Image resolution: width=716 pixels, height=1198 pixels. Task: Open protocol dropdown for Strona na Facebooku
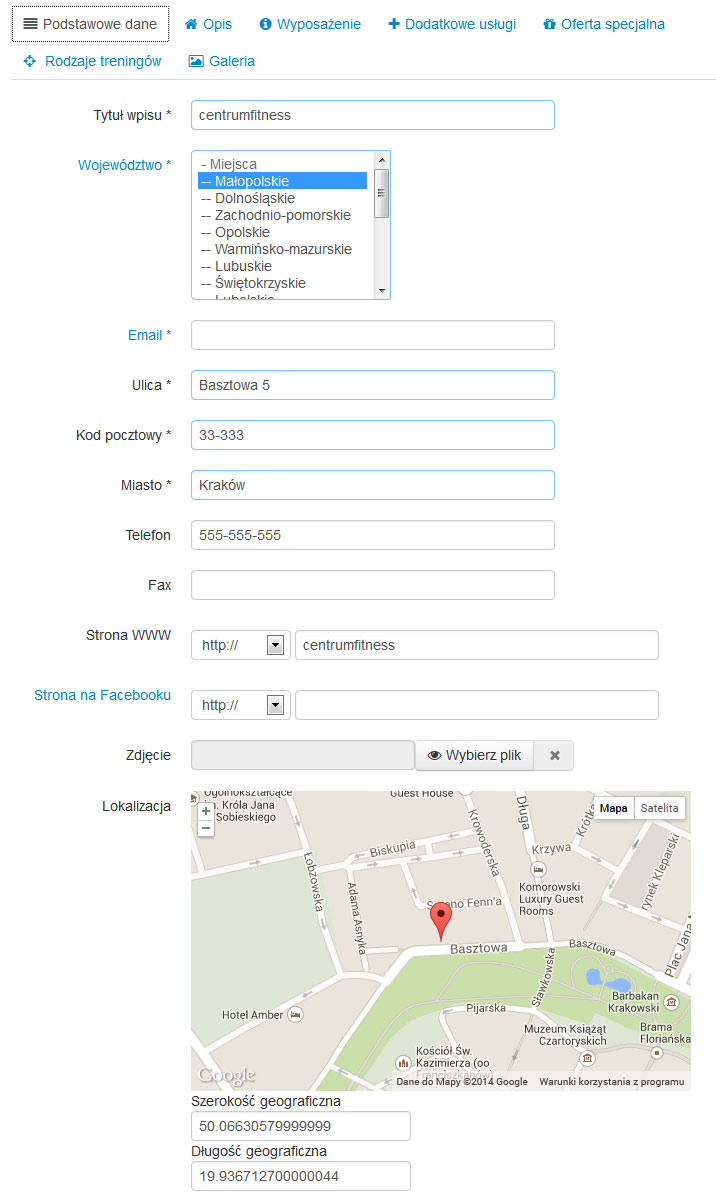241,706
